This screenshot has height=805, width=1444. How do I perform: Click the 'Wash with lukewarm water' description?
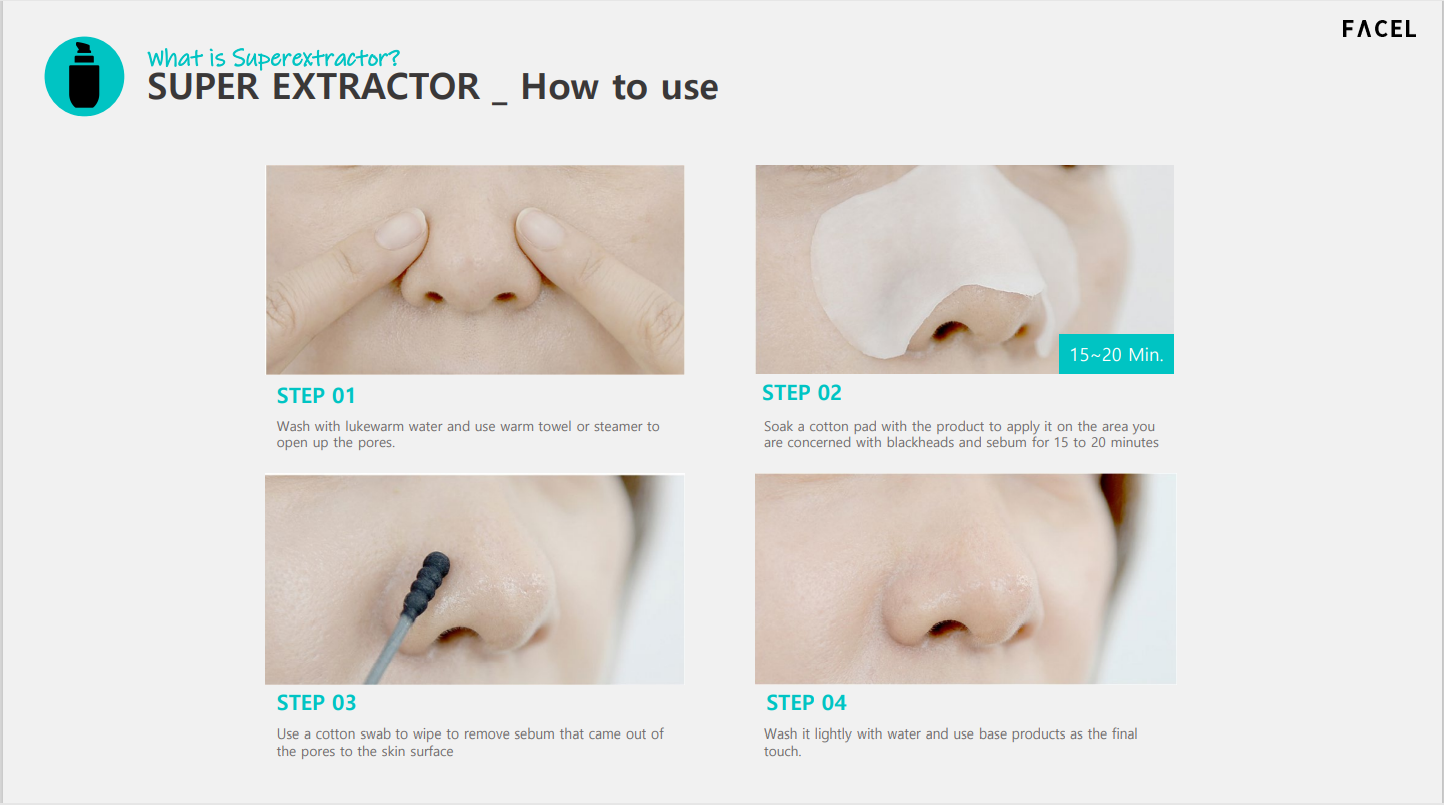pos(468,434)
